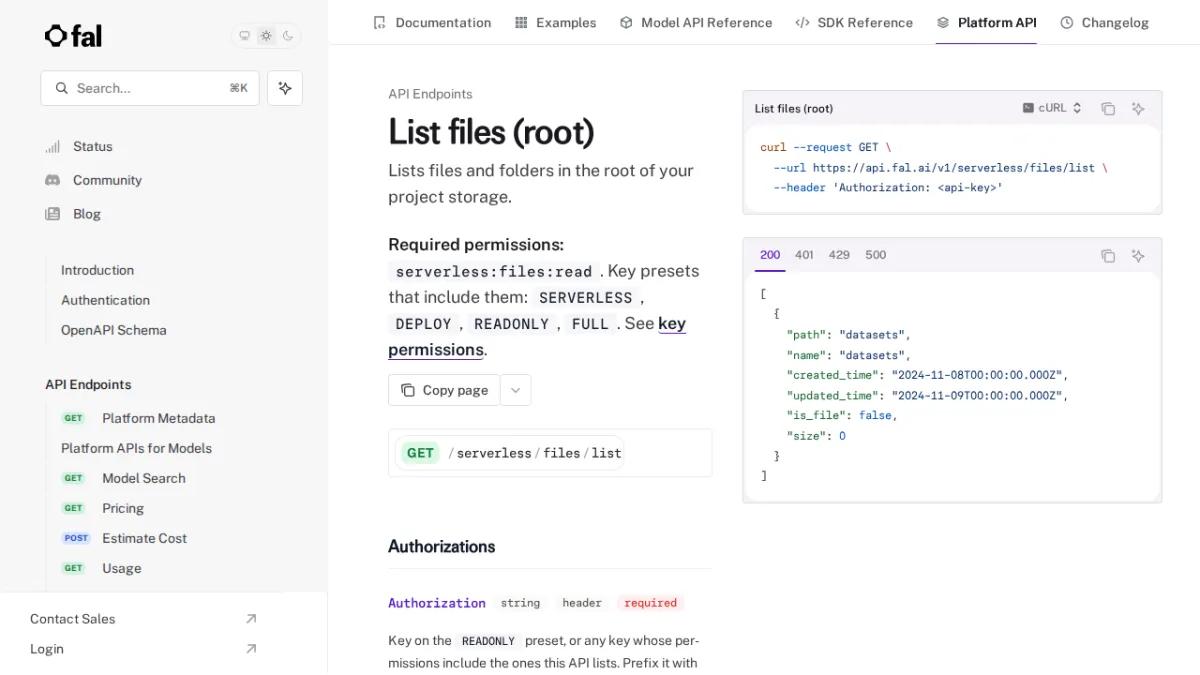Go to Introduction page

[x=97, y=270]
